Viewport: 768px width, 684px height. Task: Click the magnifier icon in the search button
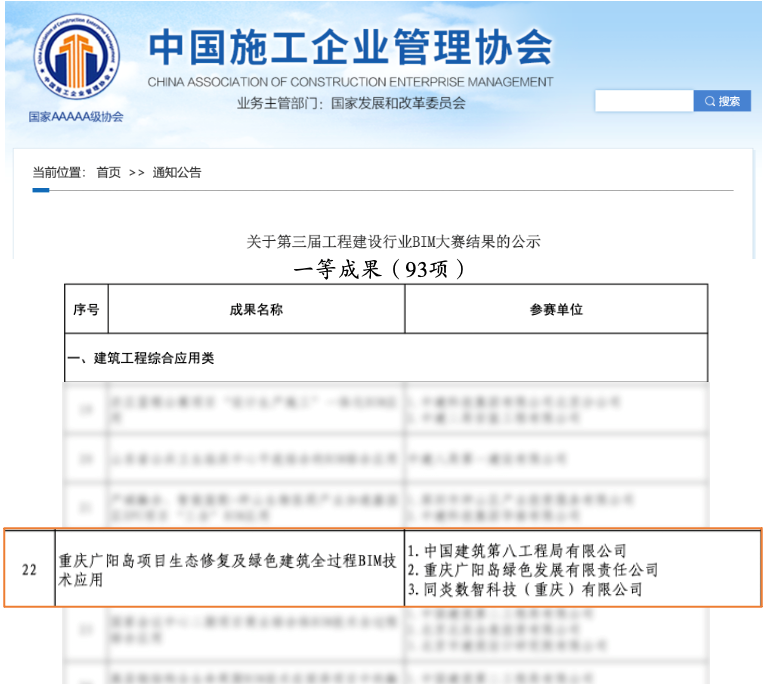(710, 102)
